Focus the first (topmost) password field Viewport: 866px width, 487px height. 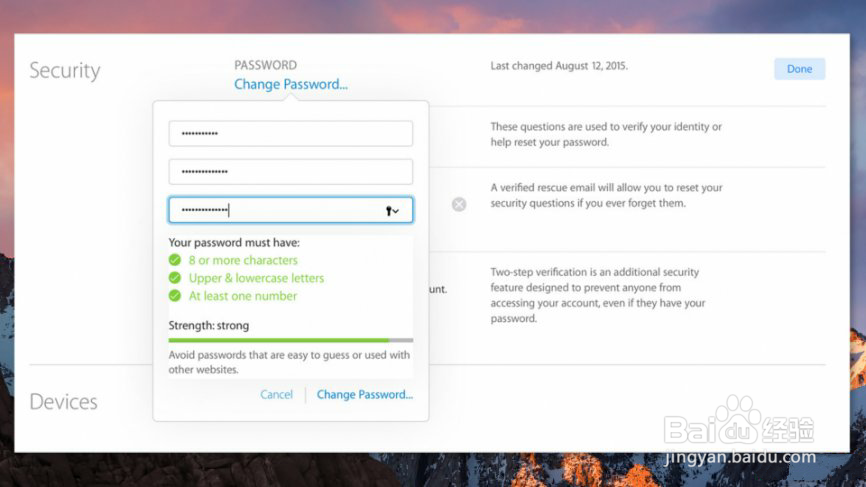[290, 134]
